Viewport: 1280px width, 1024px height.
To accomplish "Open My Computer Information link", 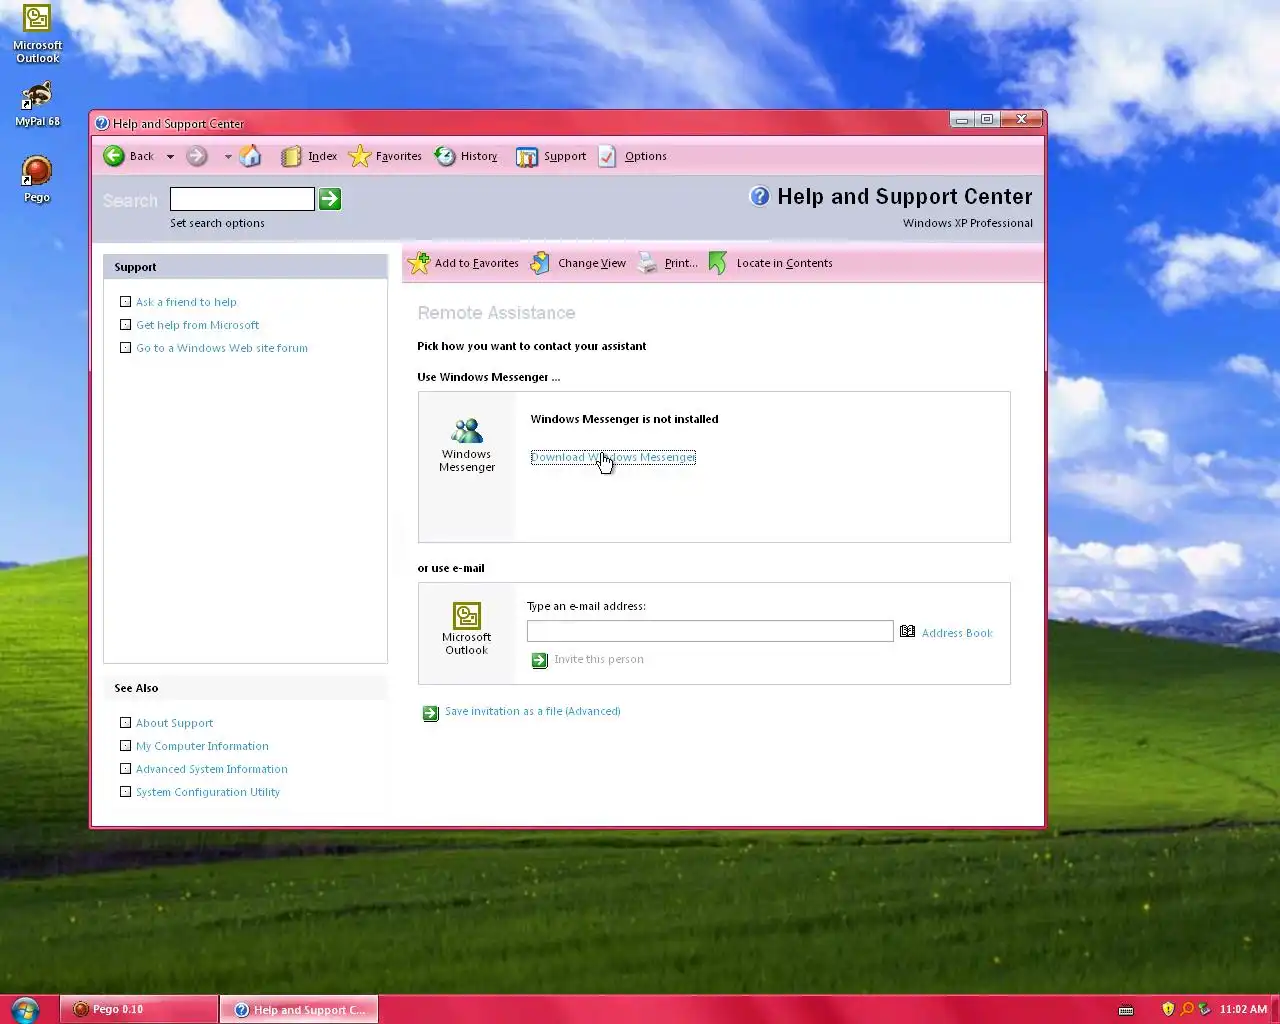I will tap(202, 746).
